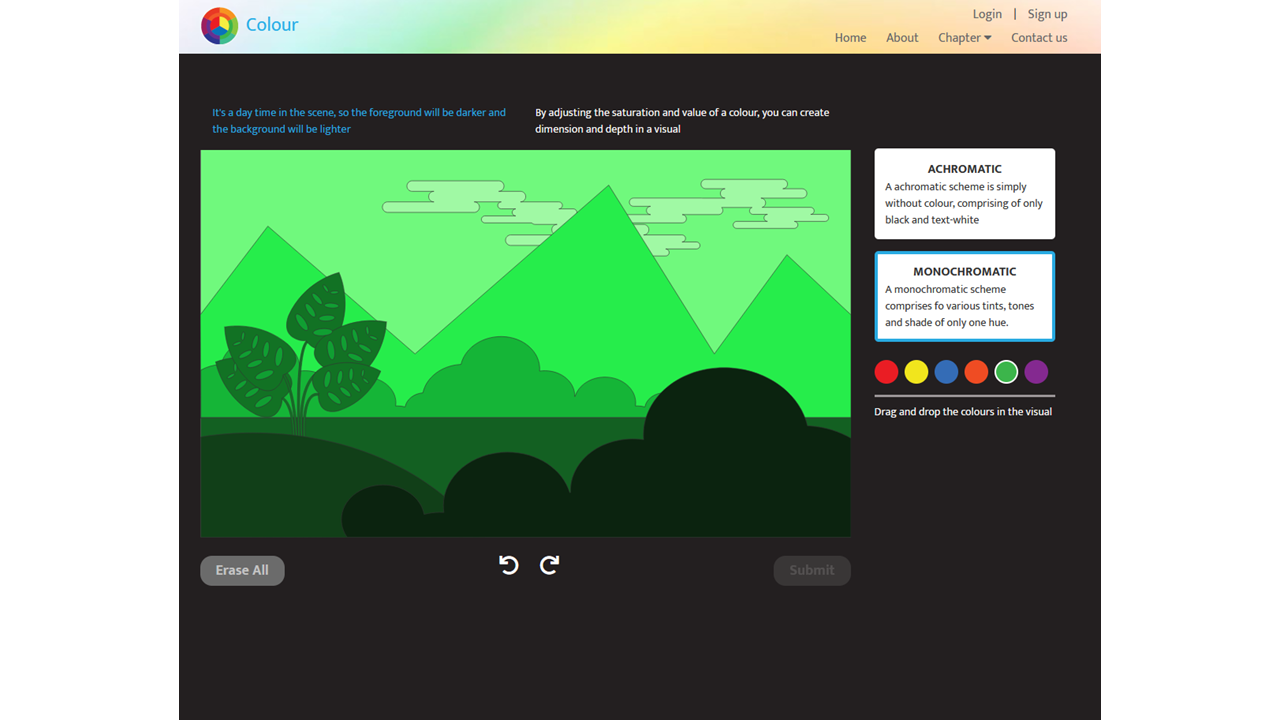This screenshot has width=1280, height=720.
Task: Click the green colour swatch
Action: tap(1006, 372)
